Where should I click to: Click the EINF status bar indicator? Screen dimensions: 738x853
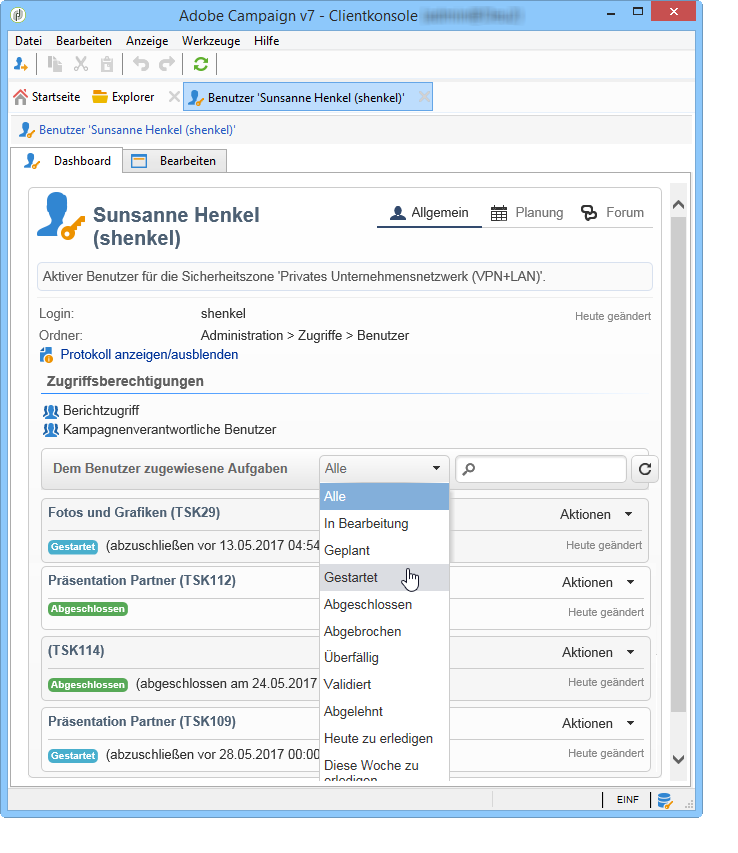pyautogui.click(x=628, y=800)
